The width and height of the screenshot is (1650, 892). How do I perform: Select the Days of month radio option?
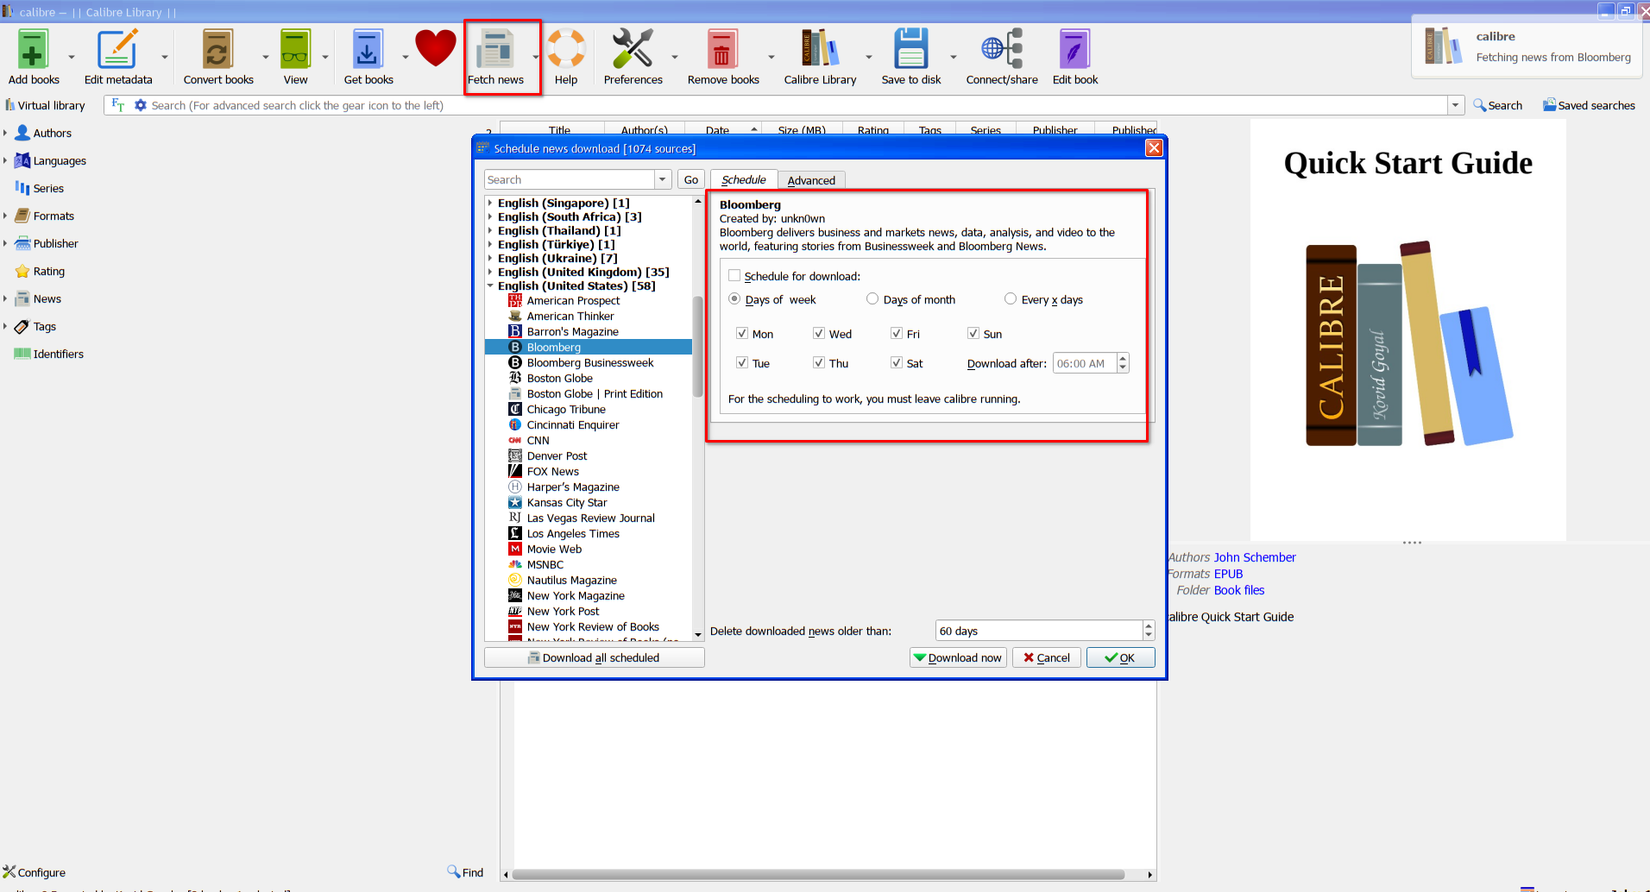[x=872, y=299]
